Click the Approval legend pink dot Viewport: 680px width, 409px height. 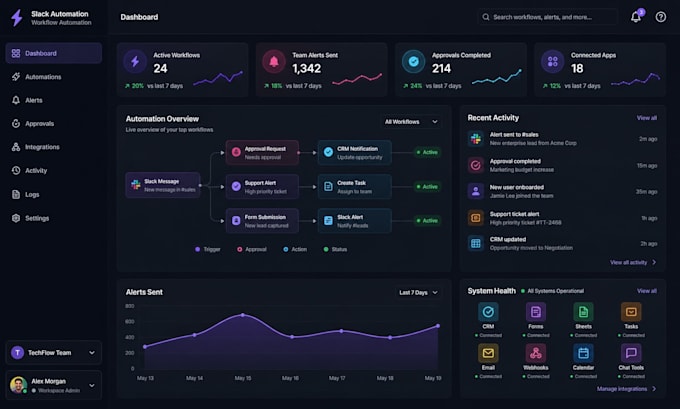click(x=239, y=249)
